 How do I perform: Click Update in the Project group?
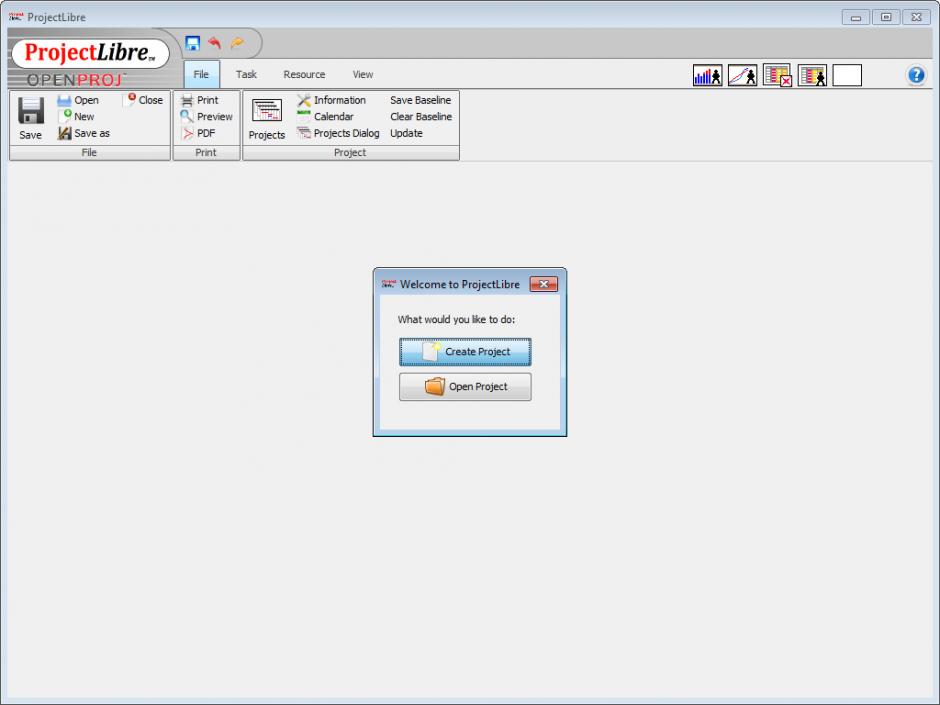coord(406,133)
